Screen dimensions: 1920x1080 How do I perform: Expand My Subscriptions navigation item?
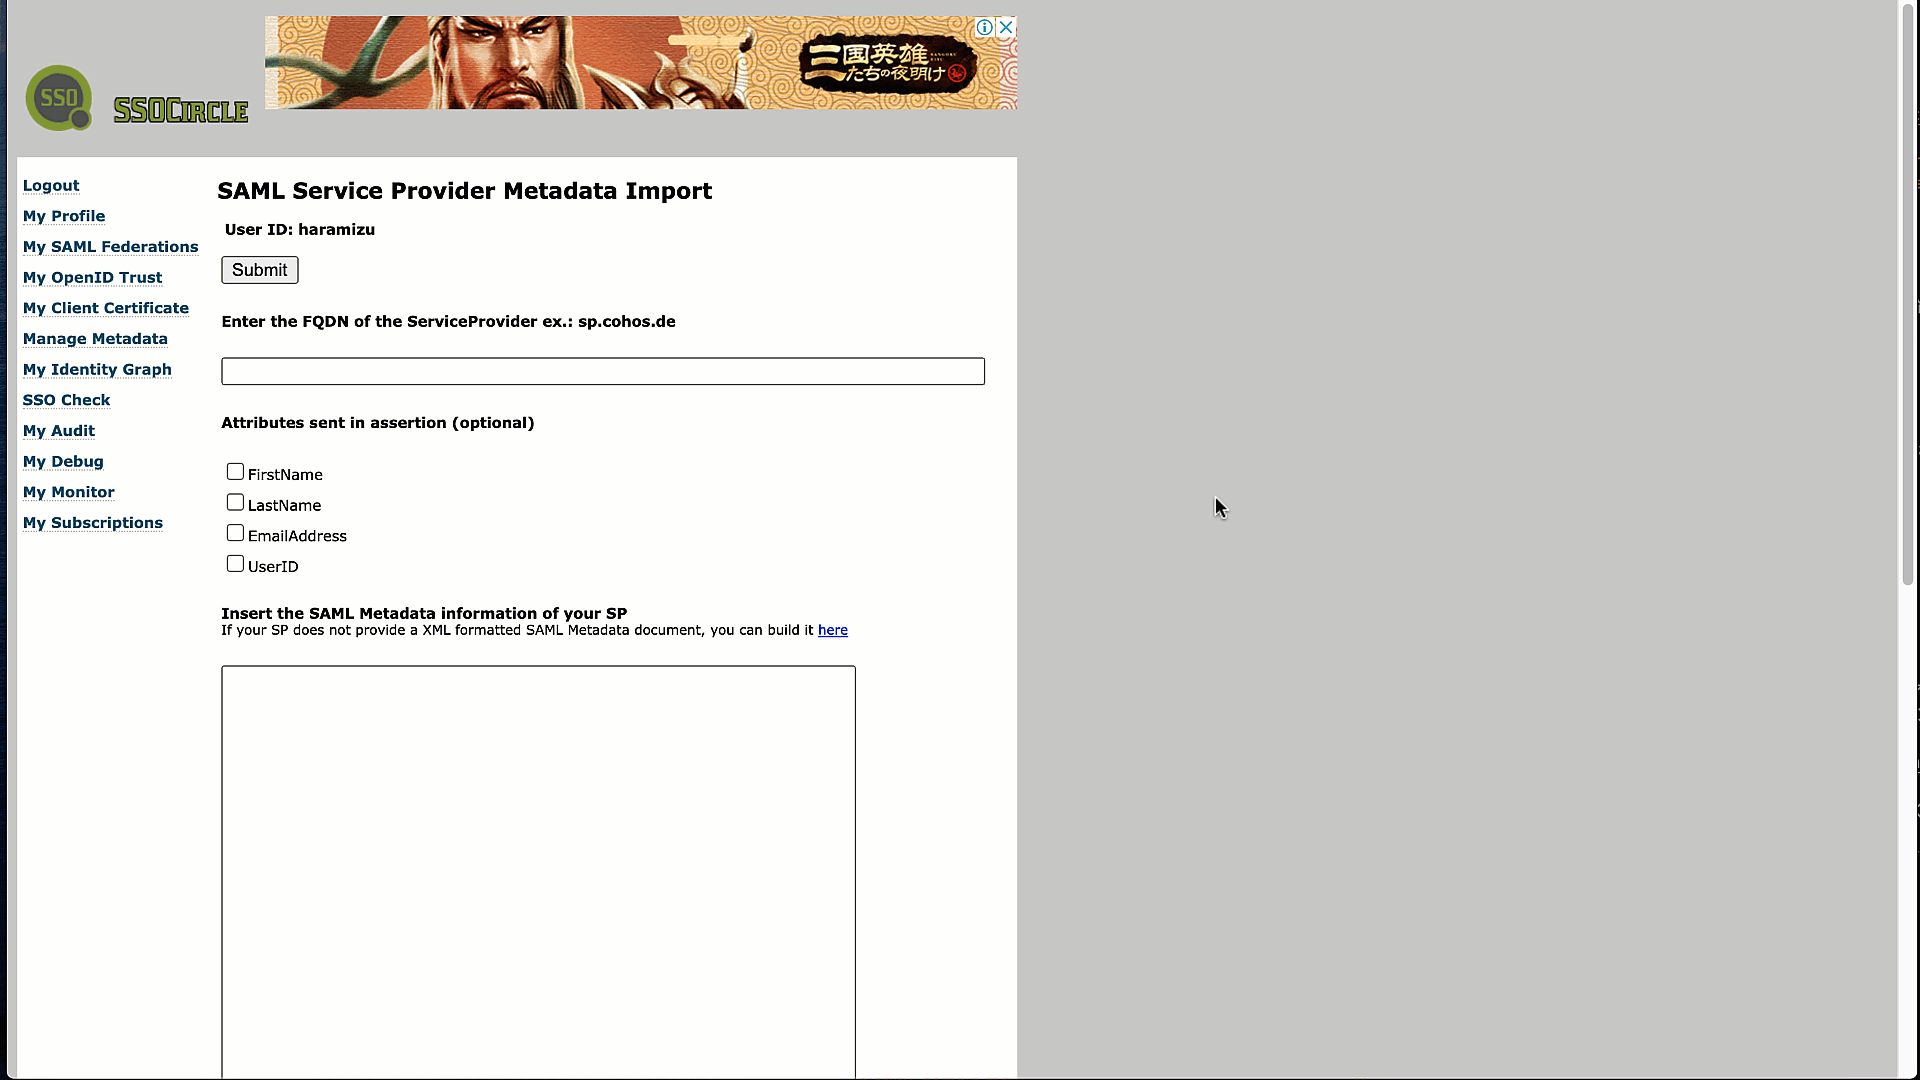click(92, 522)
